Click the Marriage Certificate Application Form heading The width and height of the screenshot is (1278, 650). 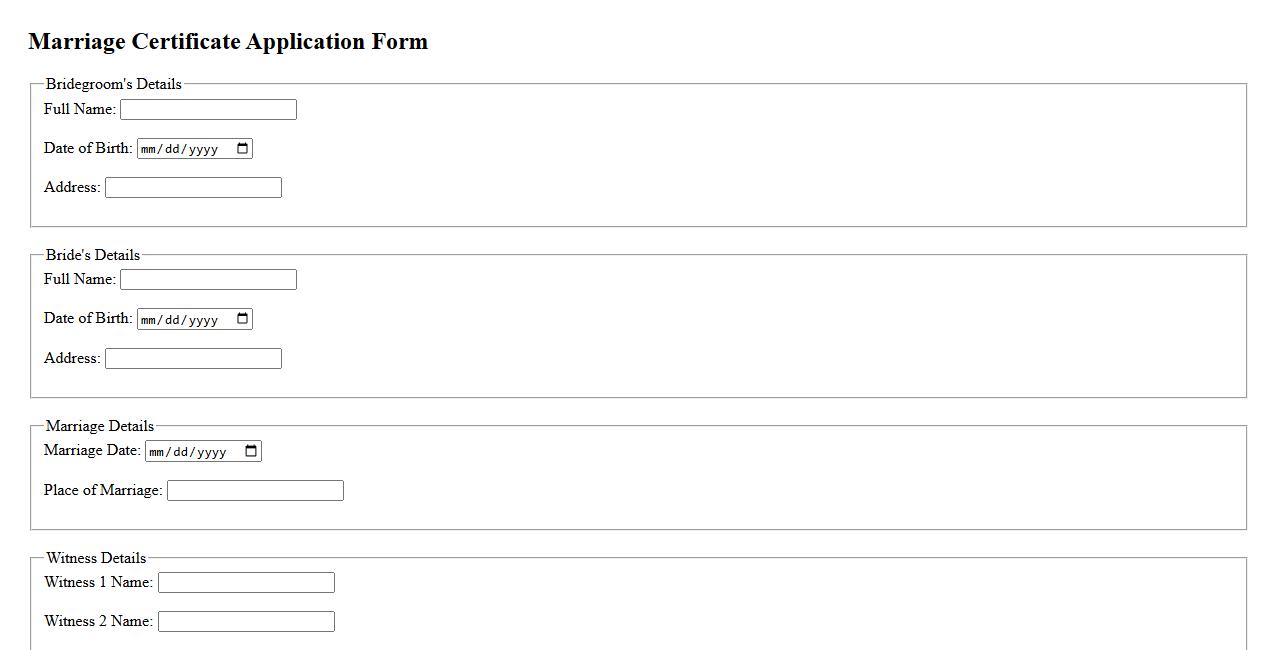[228, 41]
